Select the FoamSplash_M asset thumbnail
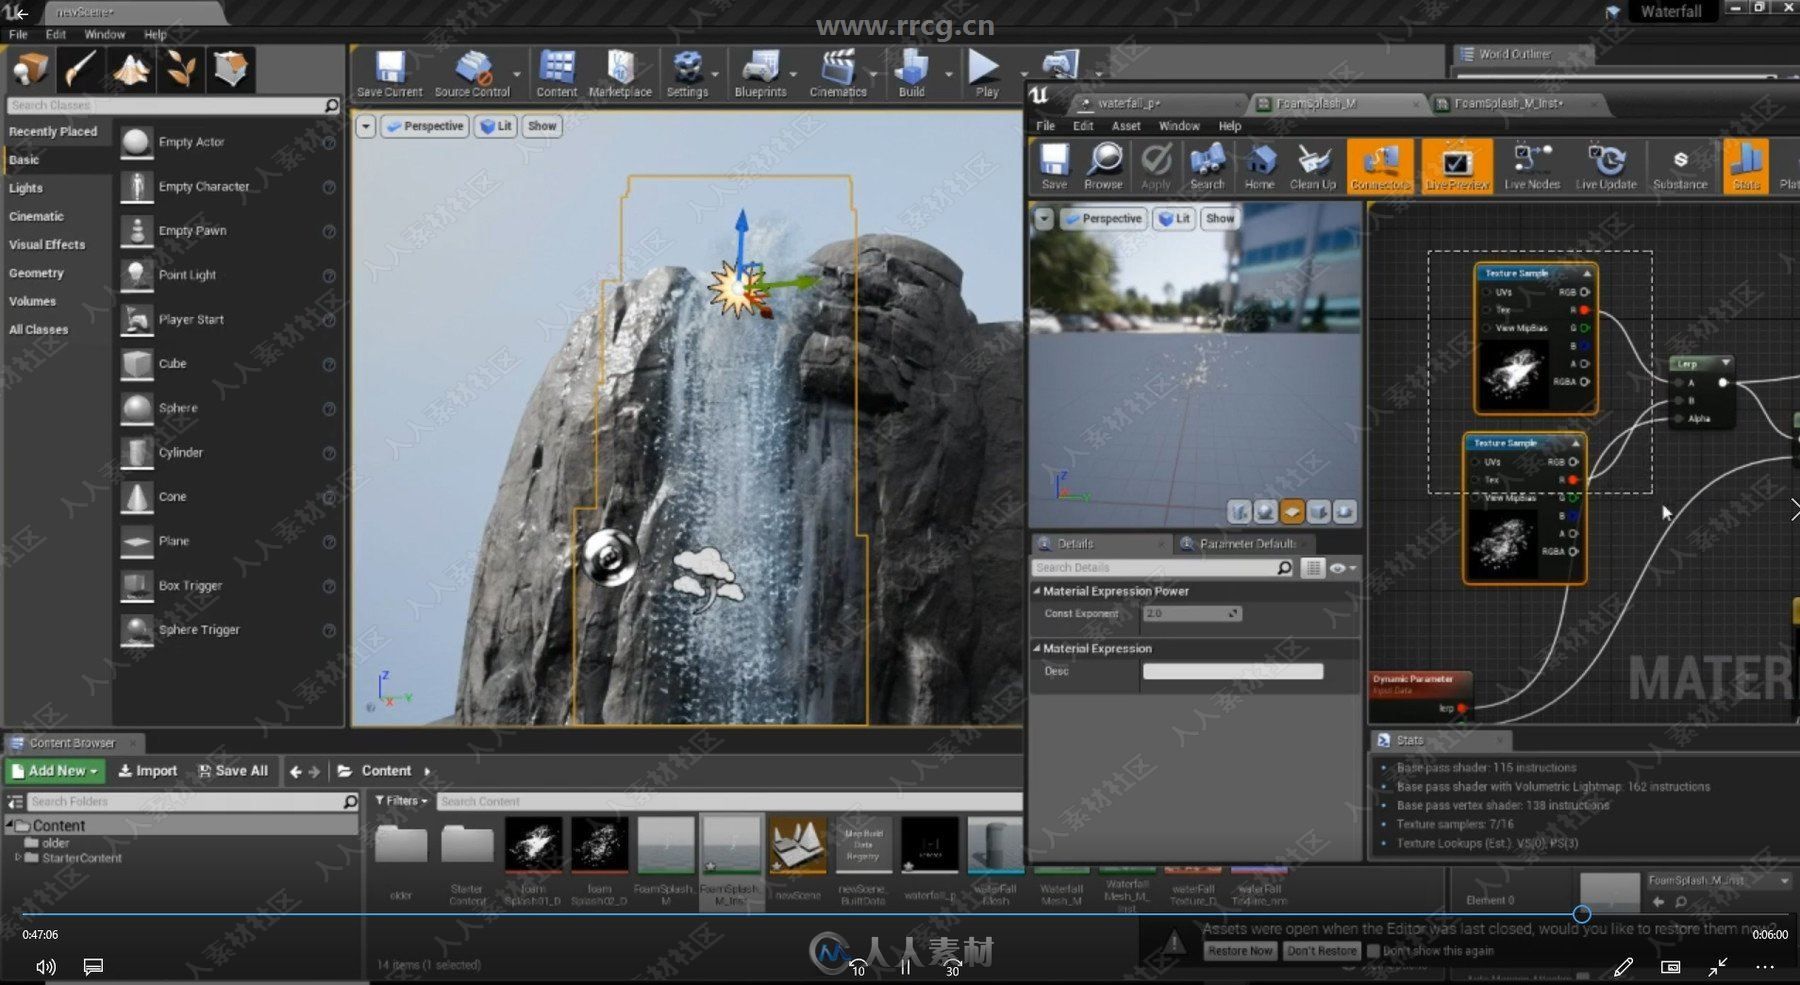The image size is (1800, 985). pos(666,846)
